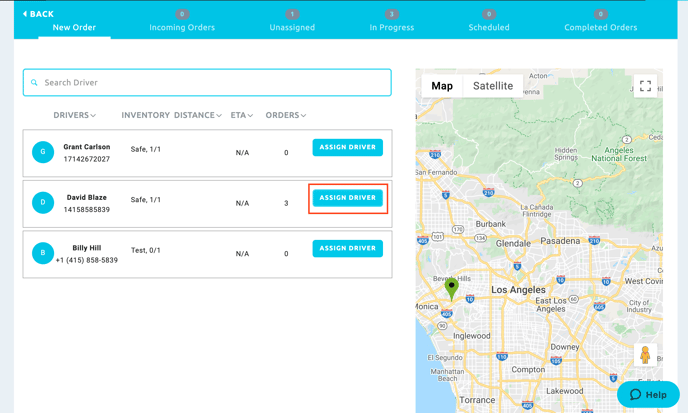Viewport: 688px width, 413px height.
Task: Click Billy Hill's inventory Test, 0/1
Action: coord(146,250)
